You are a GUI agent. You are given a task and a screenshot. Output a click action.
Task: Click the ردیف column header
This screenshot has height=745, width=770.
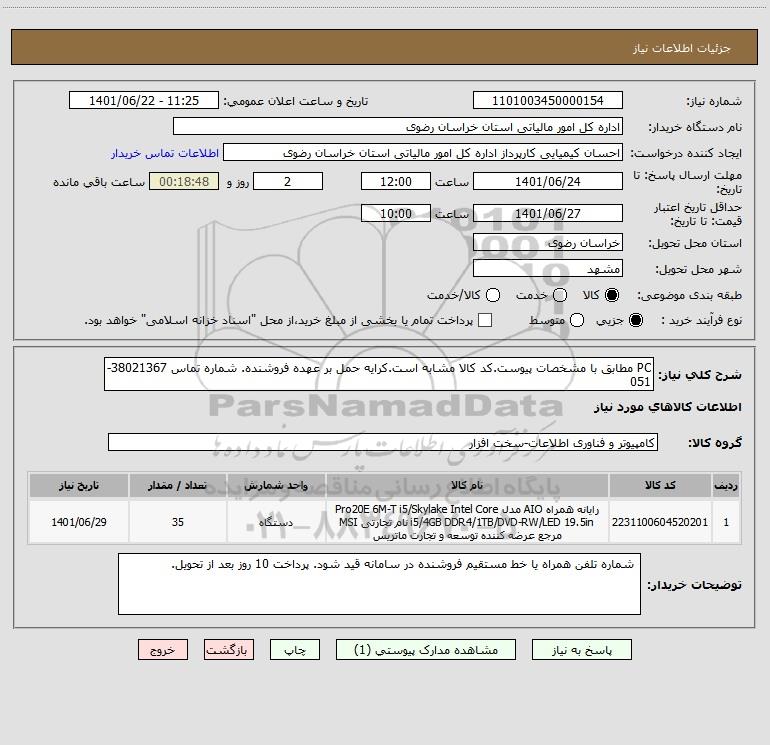(x=726, y=485)
